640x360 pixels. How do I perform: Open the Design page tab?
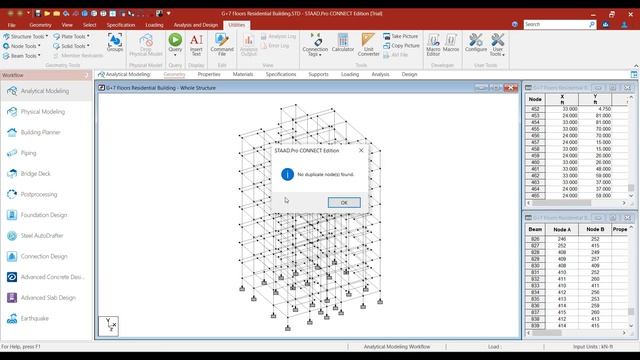tap(409, 74)
